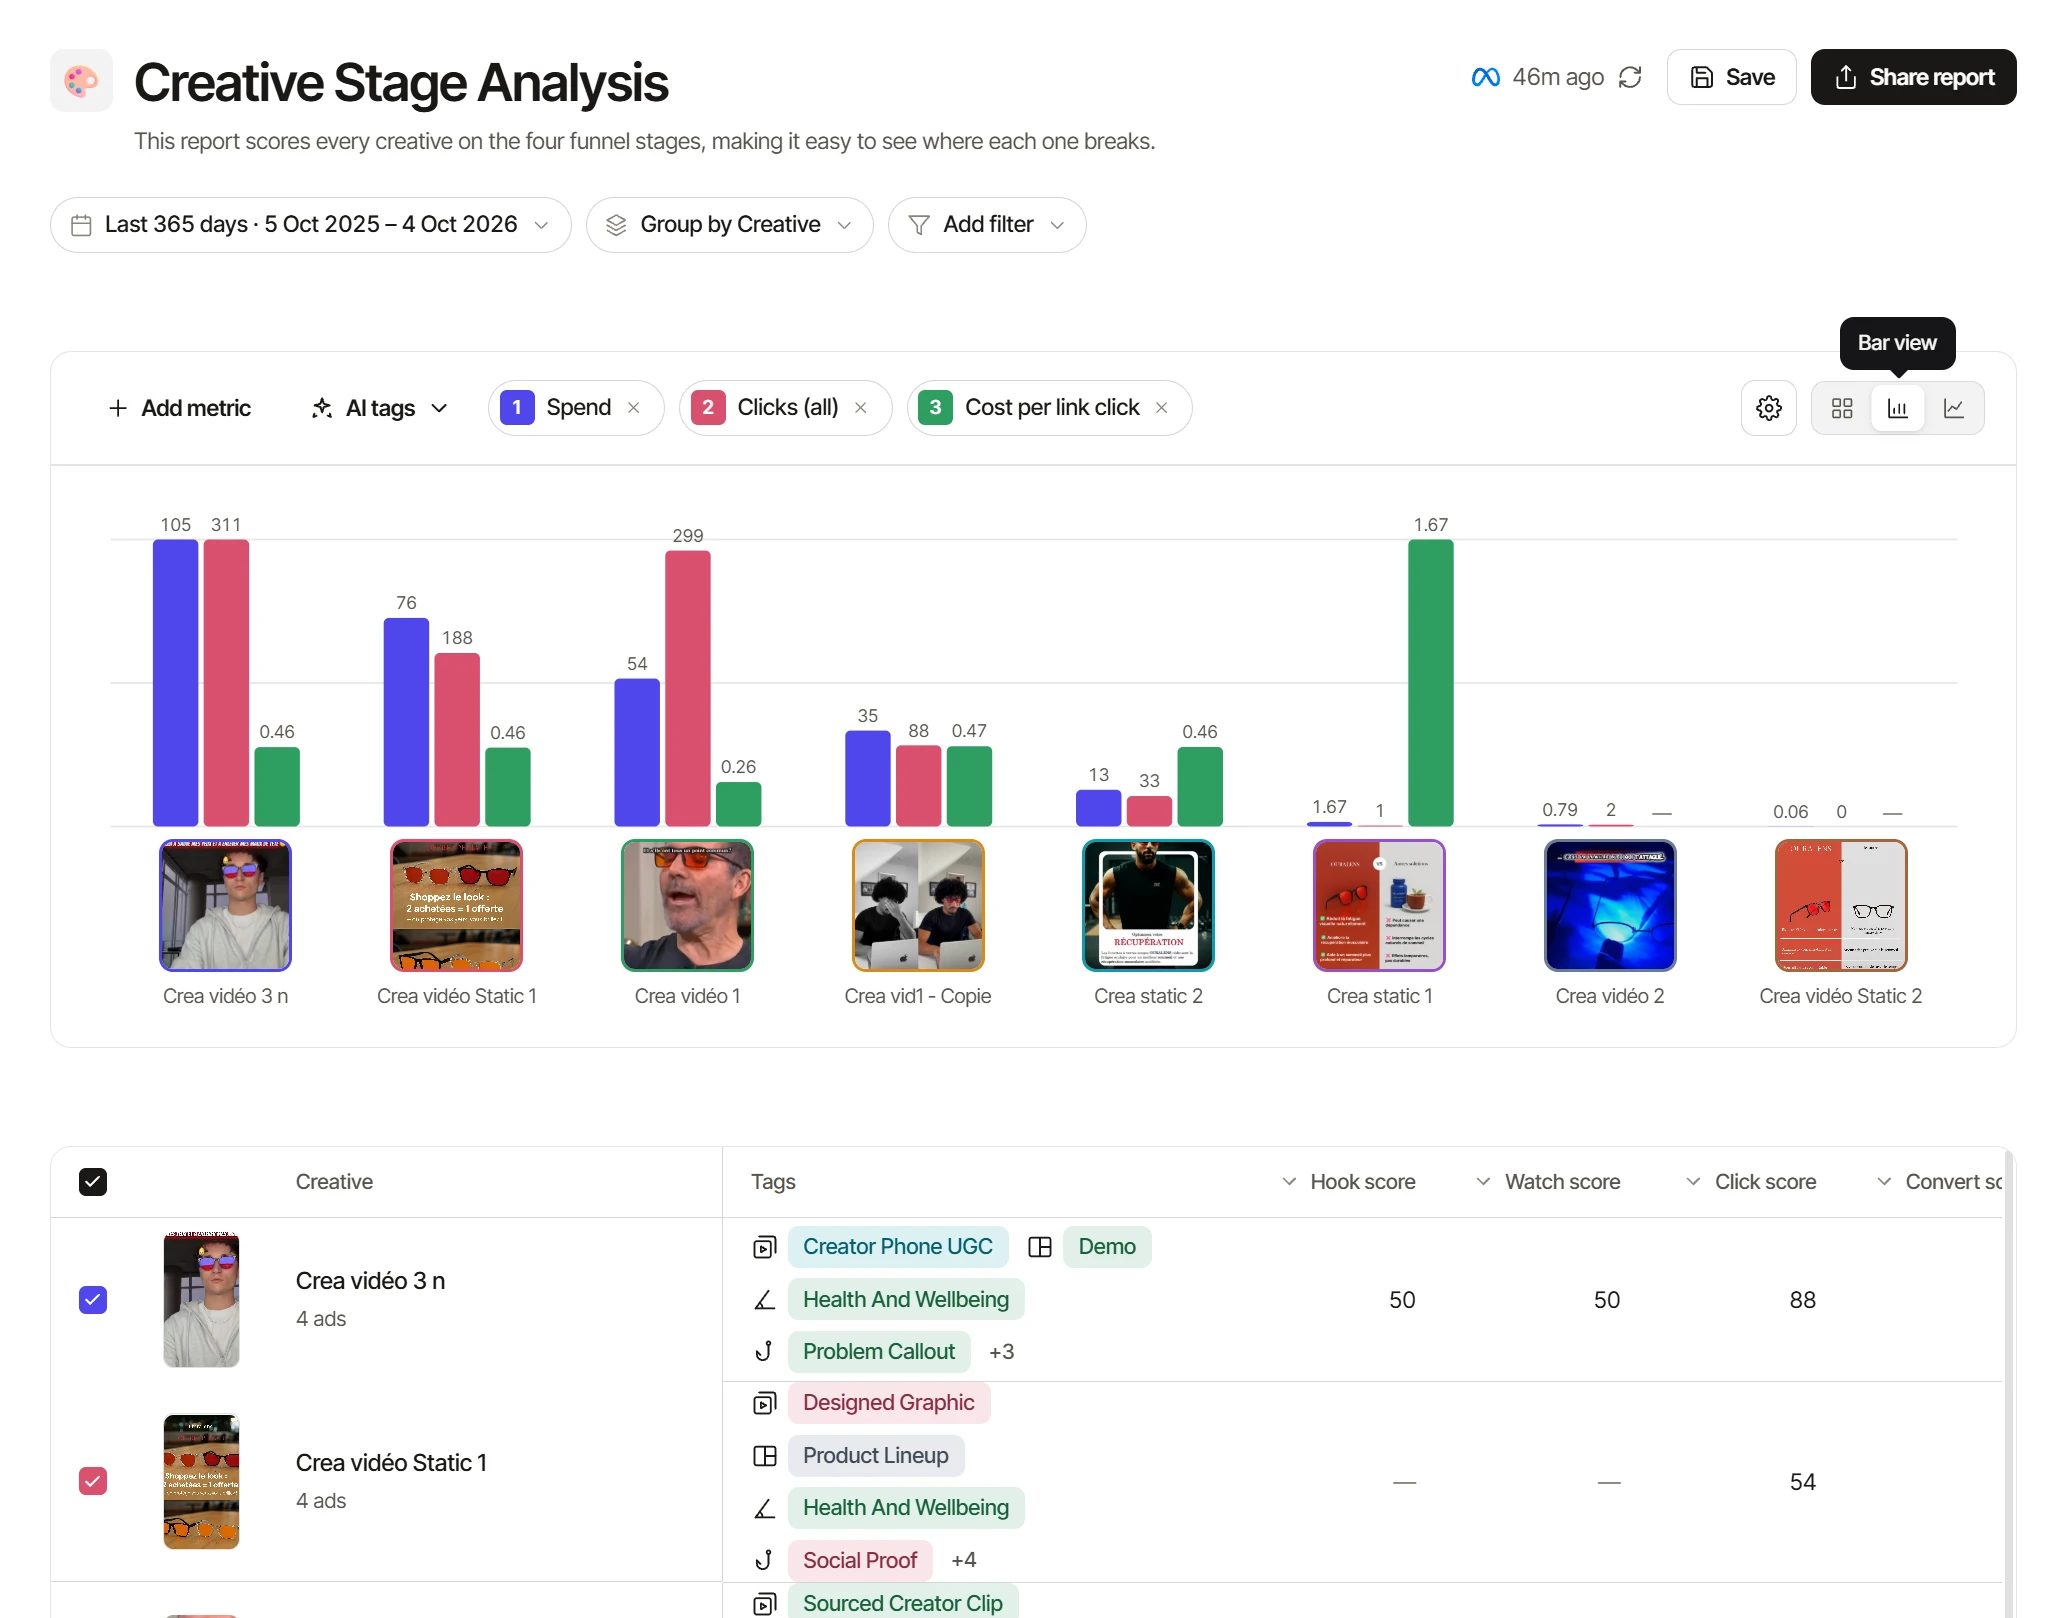The width and height of the screenshot is (2061, 1618).
Task: Uncheck the Crea vidéo 3 n checkbox
Action: (x=93, y=1300)
